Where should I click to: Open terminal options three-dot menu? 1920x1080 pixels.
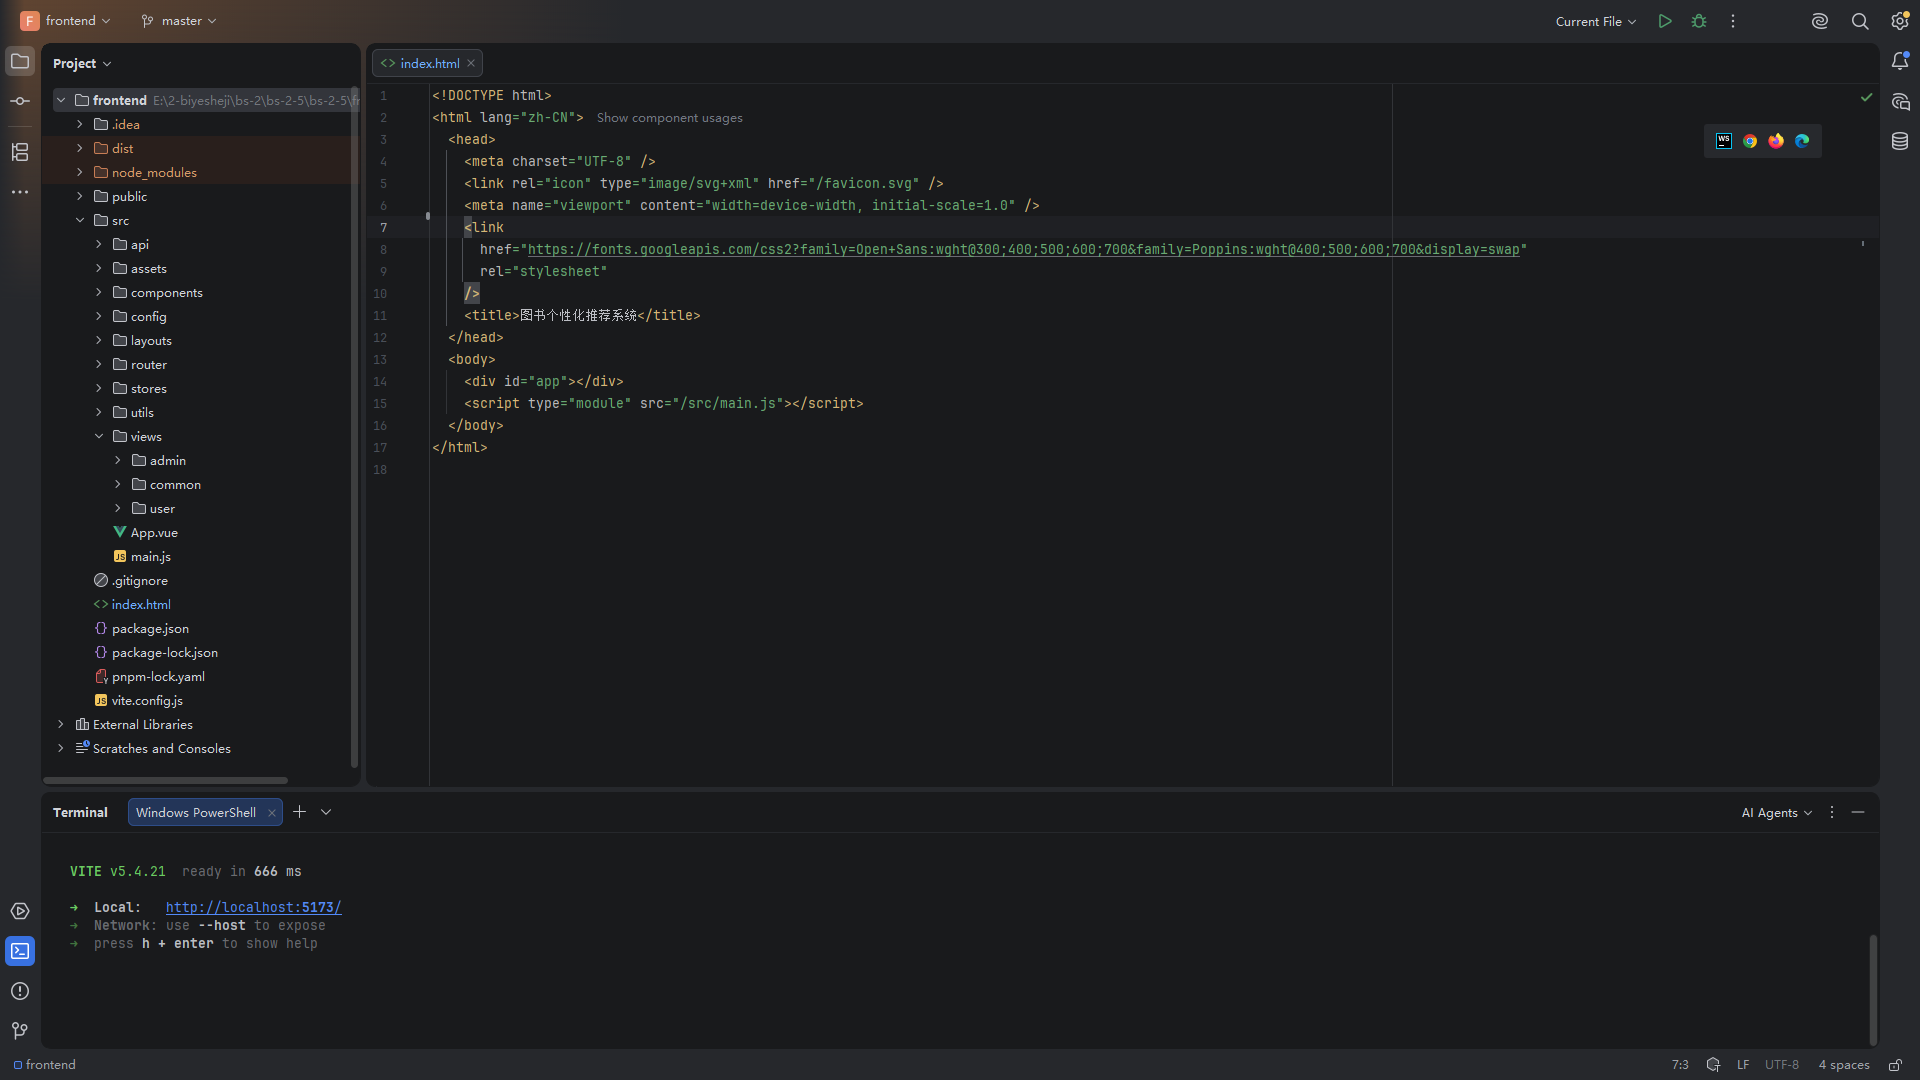[x=1832, y=813]
